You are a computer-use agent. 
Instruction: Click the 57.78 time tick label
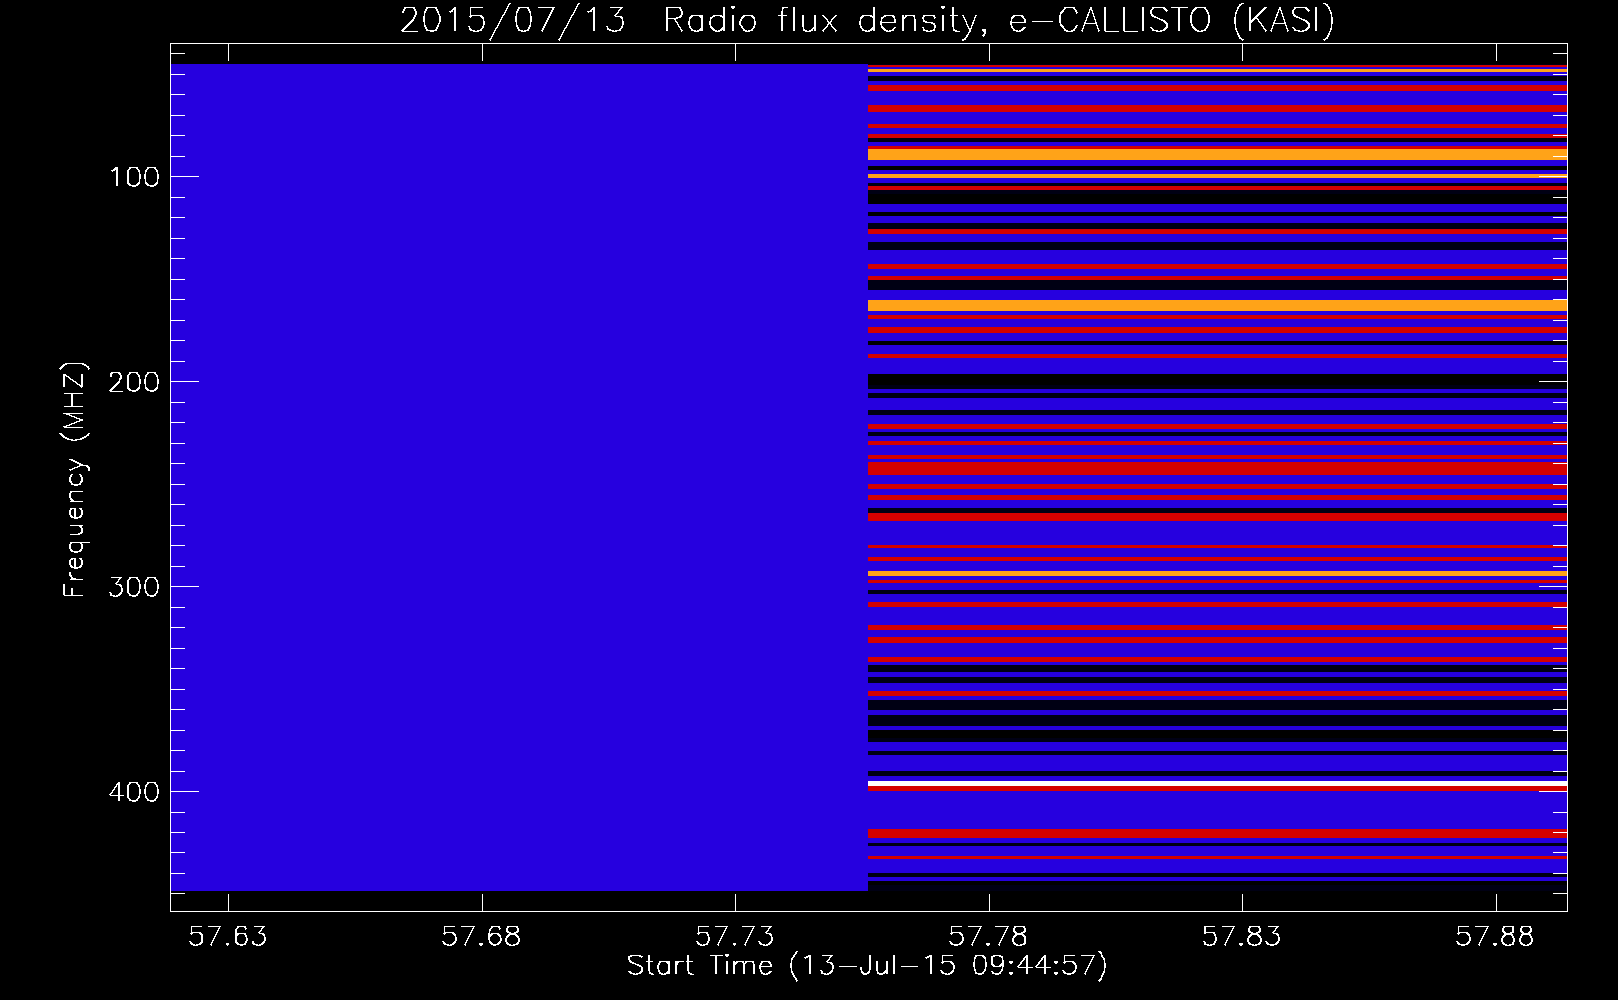[x=988, y=937]
